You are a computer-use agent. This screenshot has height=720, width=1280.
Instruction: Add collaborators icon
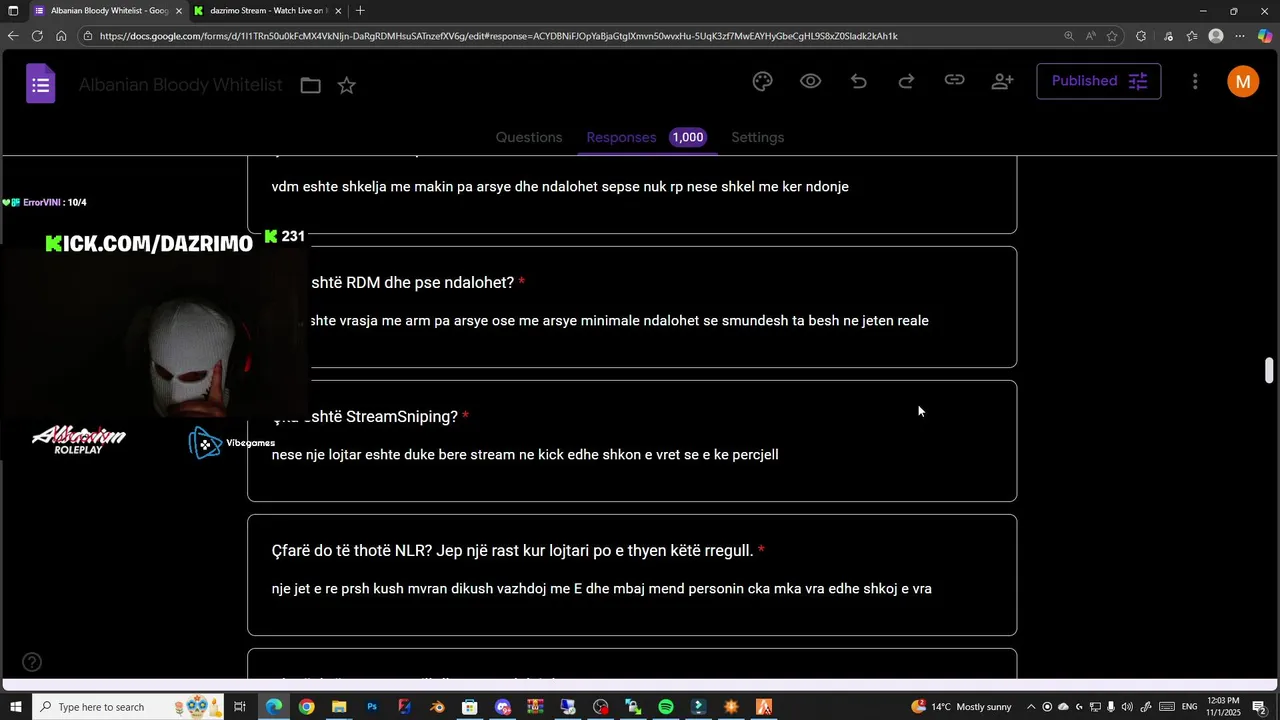[1002, 81]
